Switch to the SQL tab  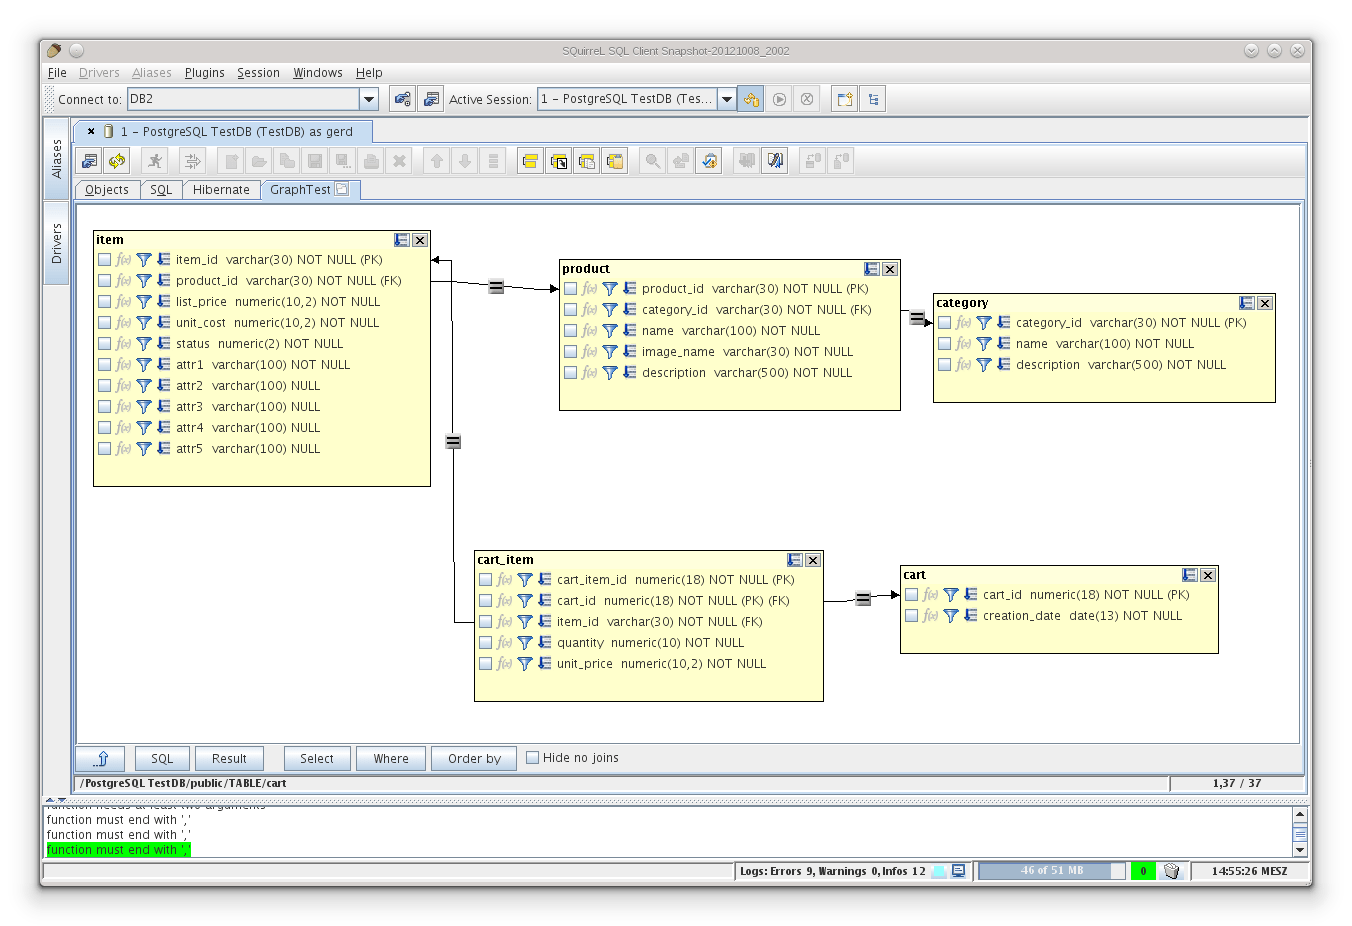160,189
